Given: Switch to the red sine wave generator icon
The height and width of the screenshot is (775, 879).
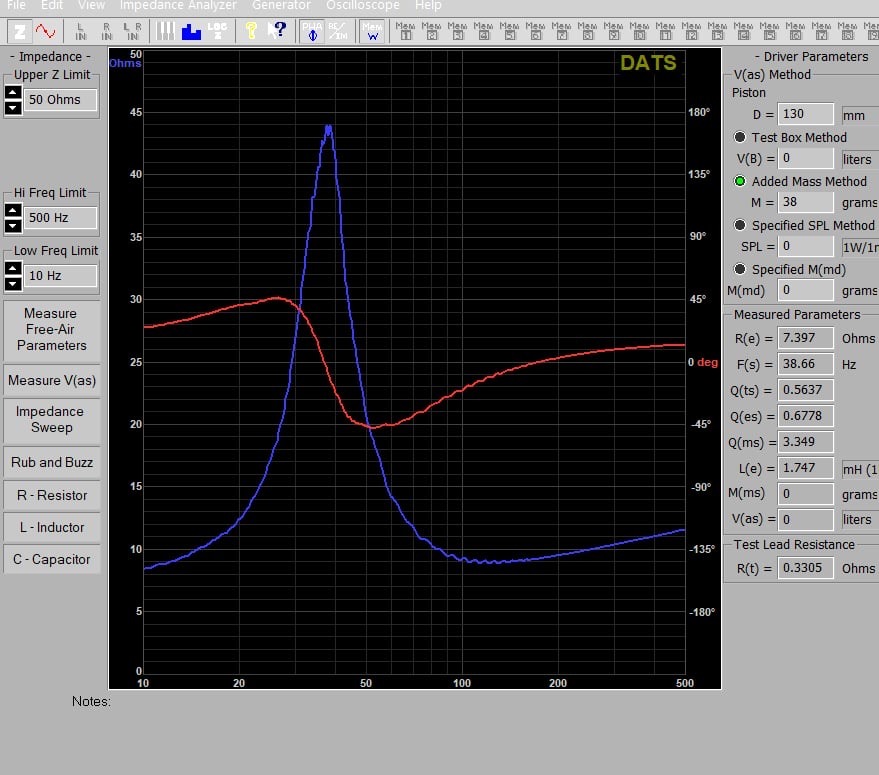Looking at the screenshot, I should tap(45, 31).
